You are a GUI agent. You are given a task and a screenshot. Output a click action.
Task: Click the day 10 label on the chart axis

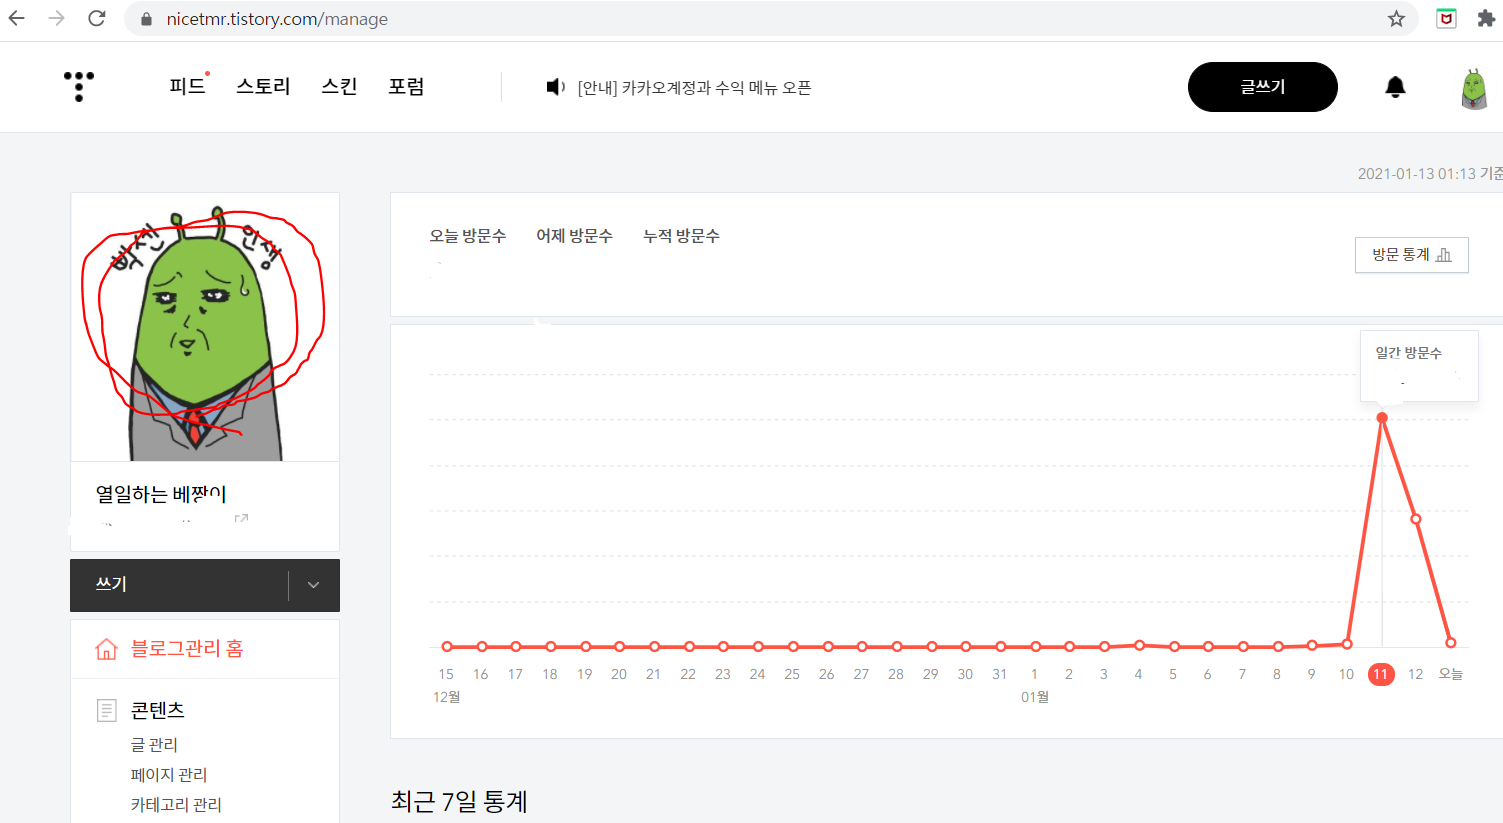(x=1346, y=674)
